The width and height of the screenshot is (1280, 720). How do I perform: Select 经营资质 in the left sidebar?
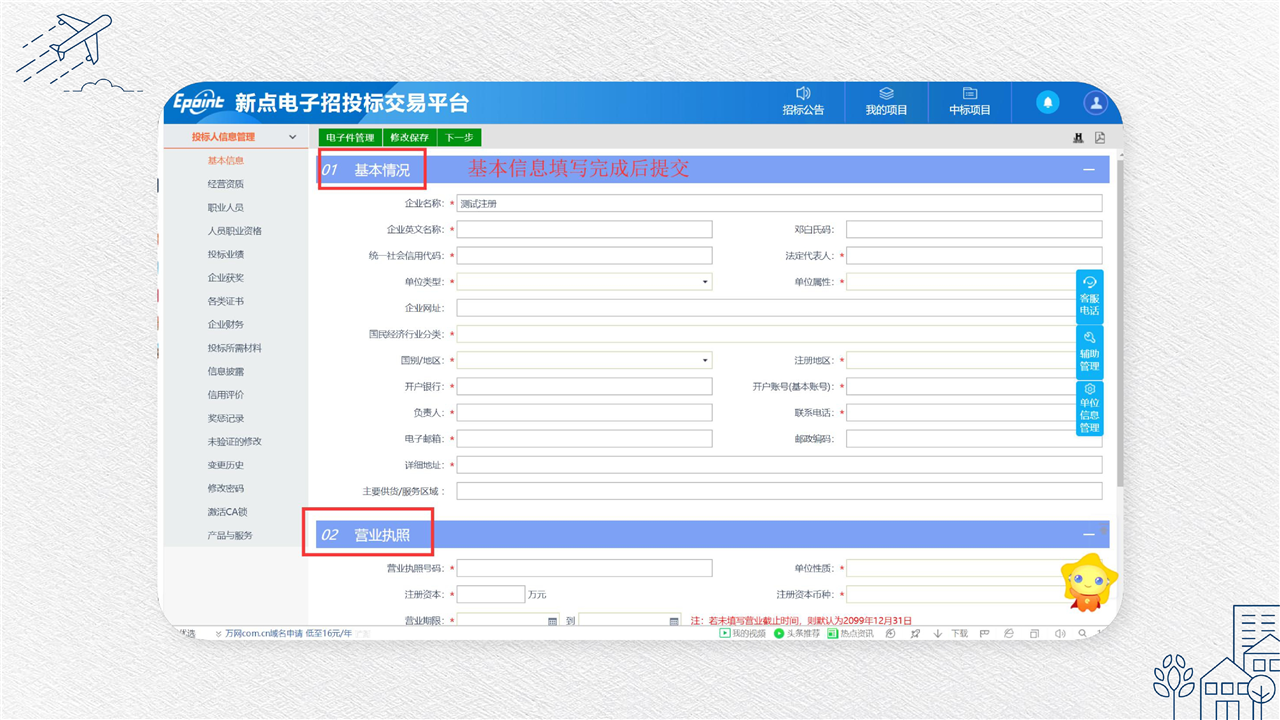(x=225, y=184)
